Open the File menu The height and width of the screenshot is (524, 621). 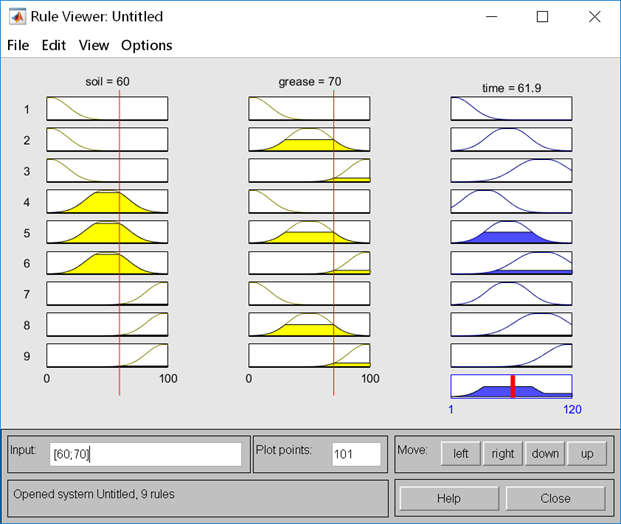coord(18,45)
